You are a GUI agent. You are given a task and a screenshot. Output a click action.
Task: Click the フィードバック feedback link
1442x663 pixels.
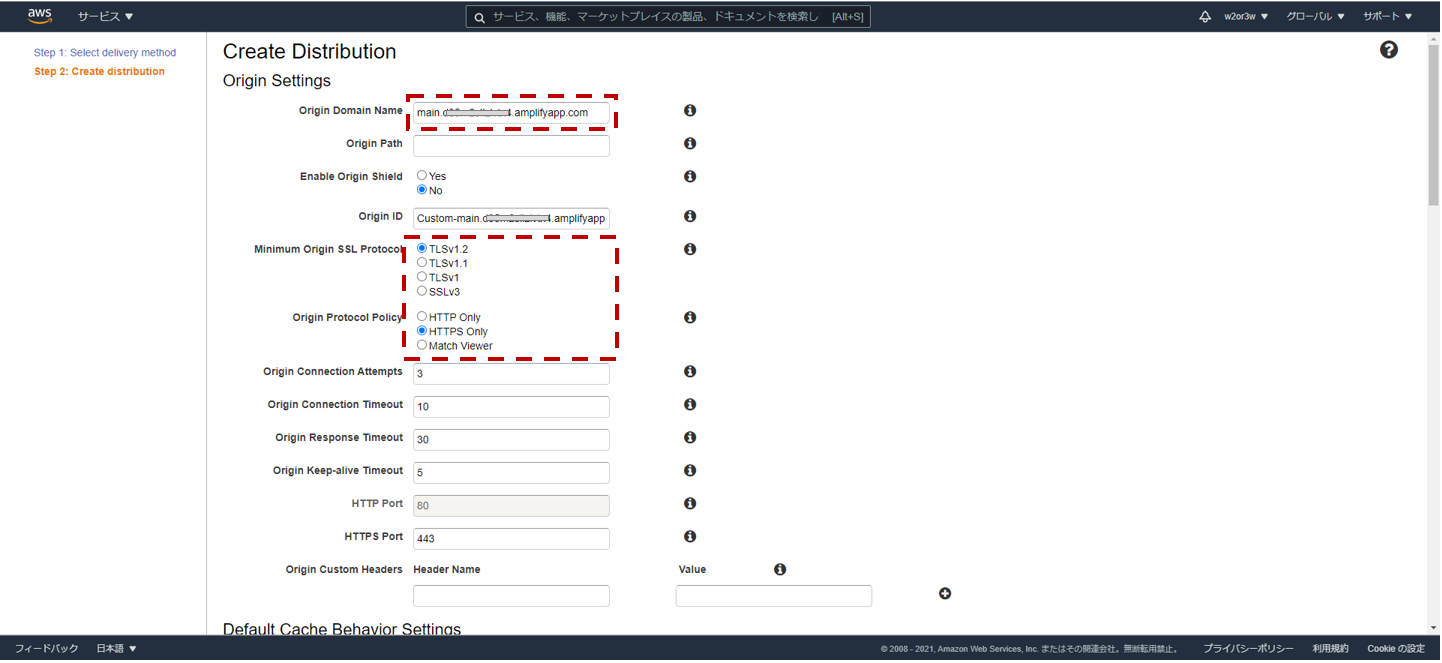tap(47, 649)
